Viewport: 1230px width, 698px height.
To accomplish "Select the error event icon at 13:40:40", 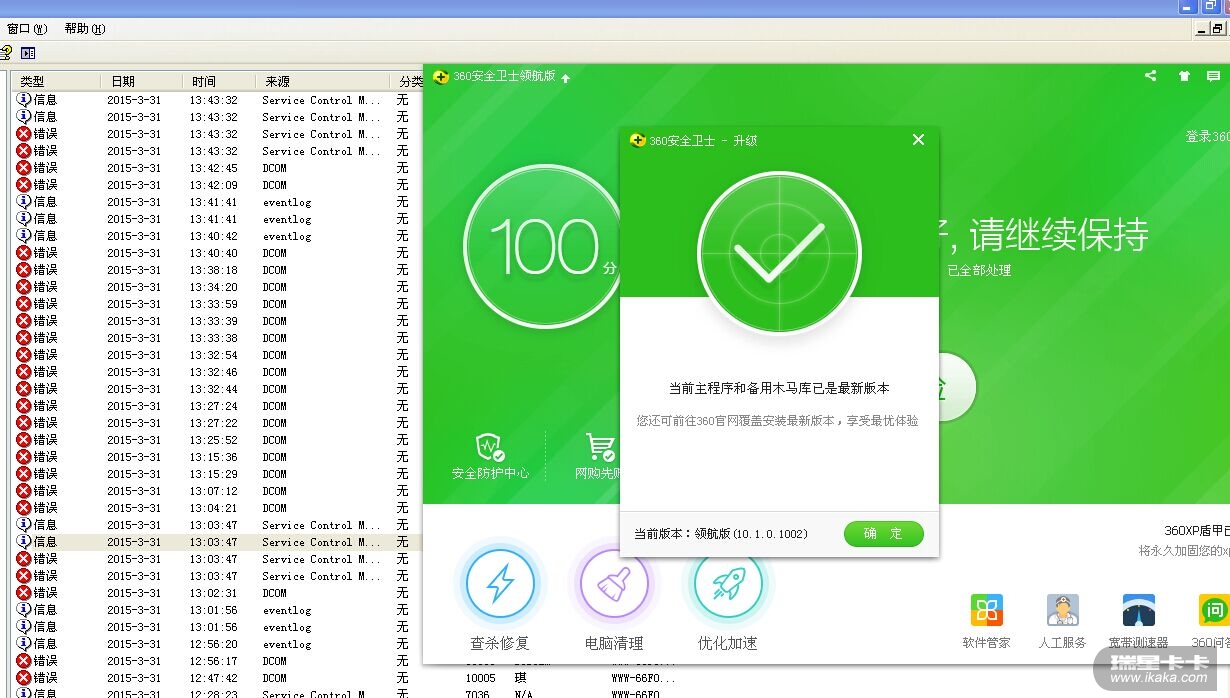I will (24, 253).
